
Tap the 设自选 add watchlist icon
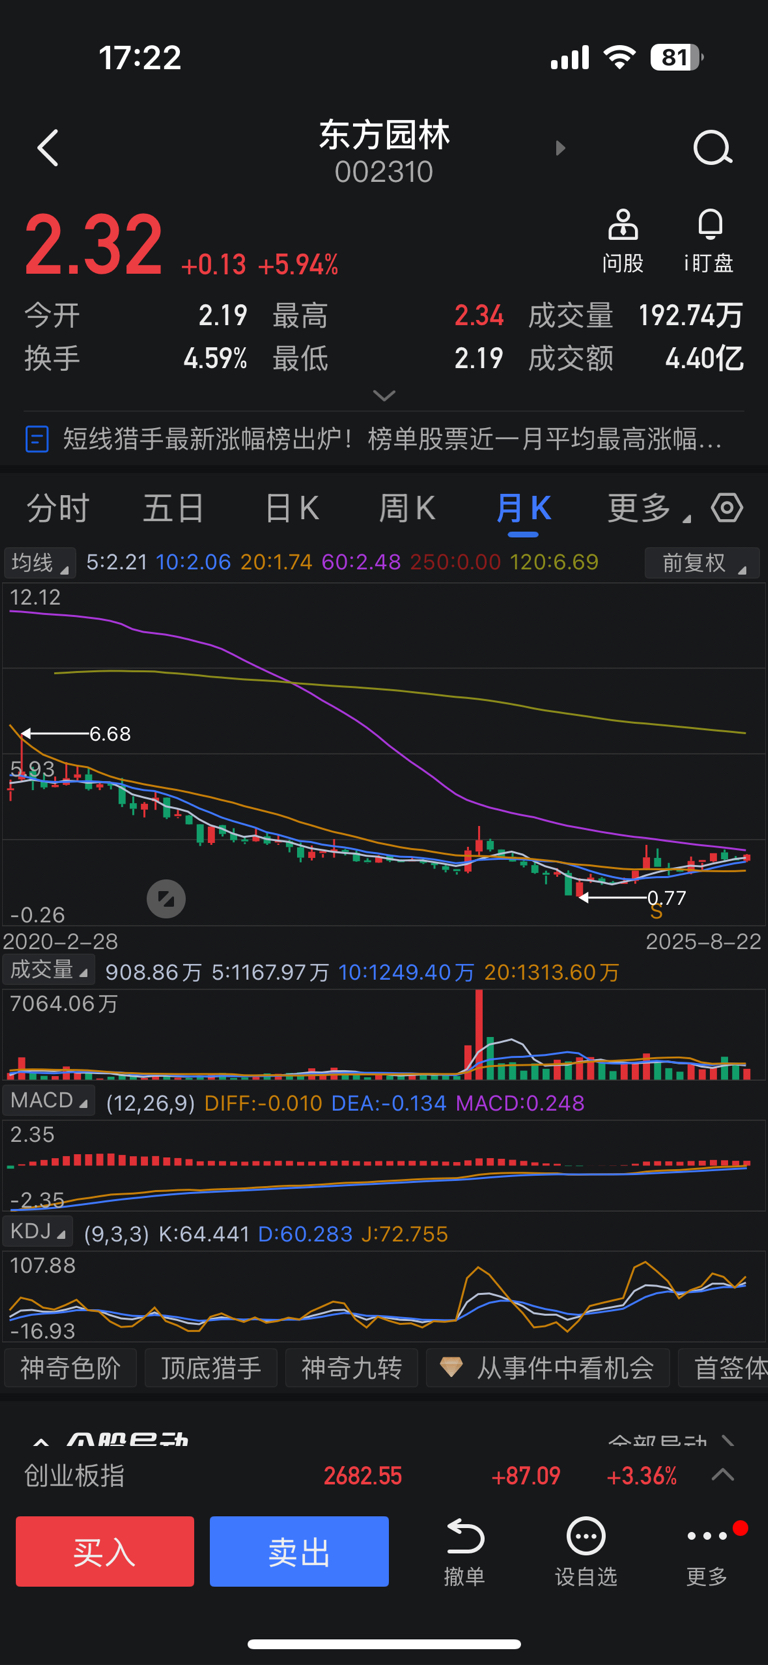586,1536
